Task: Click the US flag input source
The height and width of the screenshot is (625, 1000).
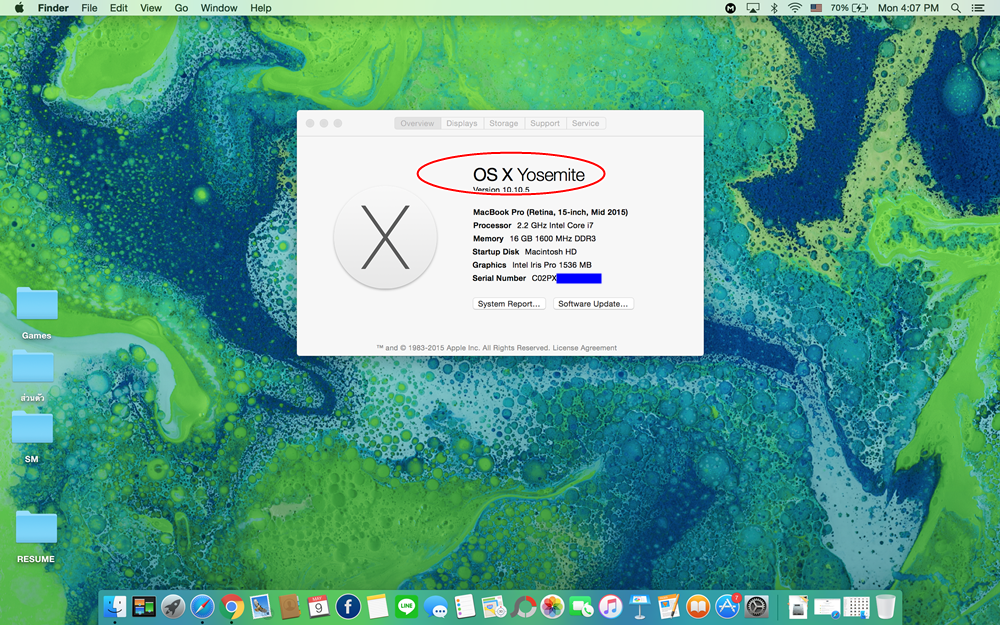Action: pyautogui.click(x=816, y=8)
